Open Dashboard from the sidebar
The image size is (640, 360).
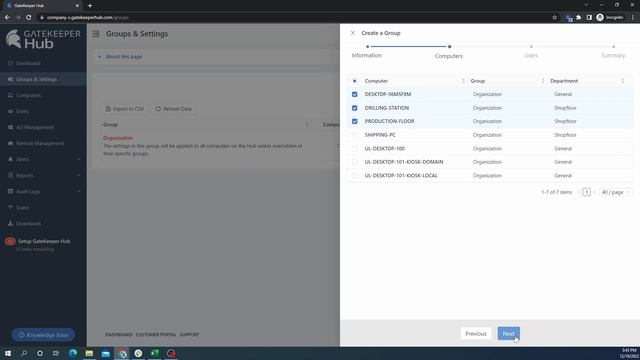click(x=28, y=63)
